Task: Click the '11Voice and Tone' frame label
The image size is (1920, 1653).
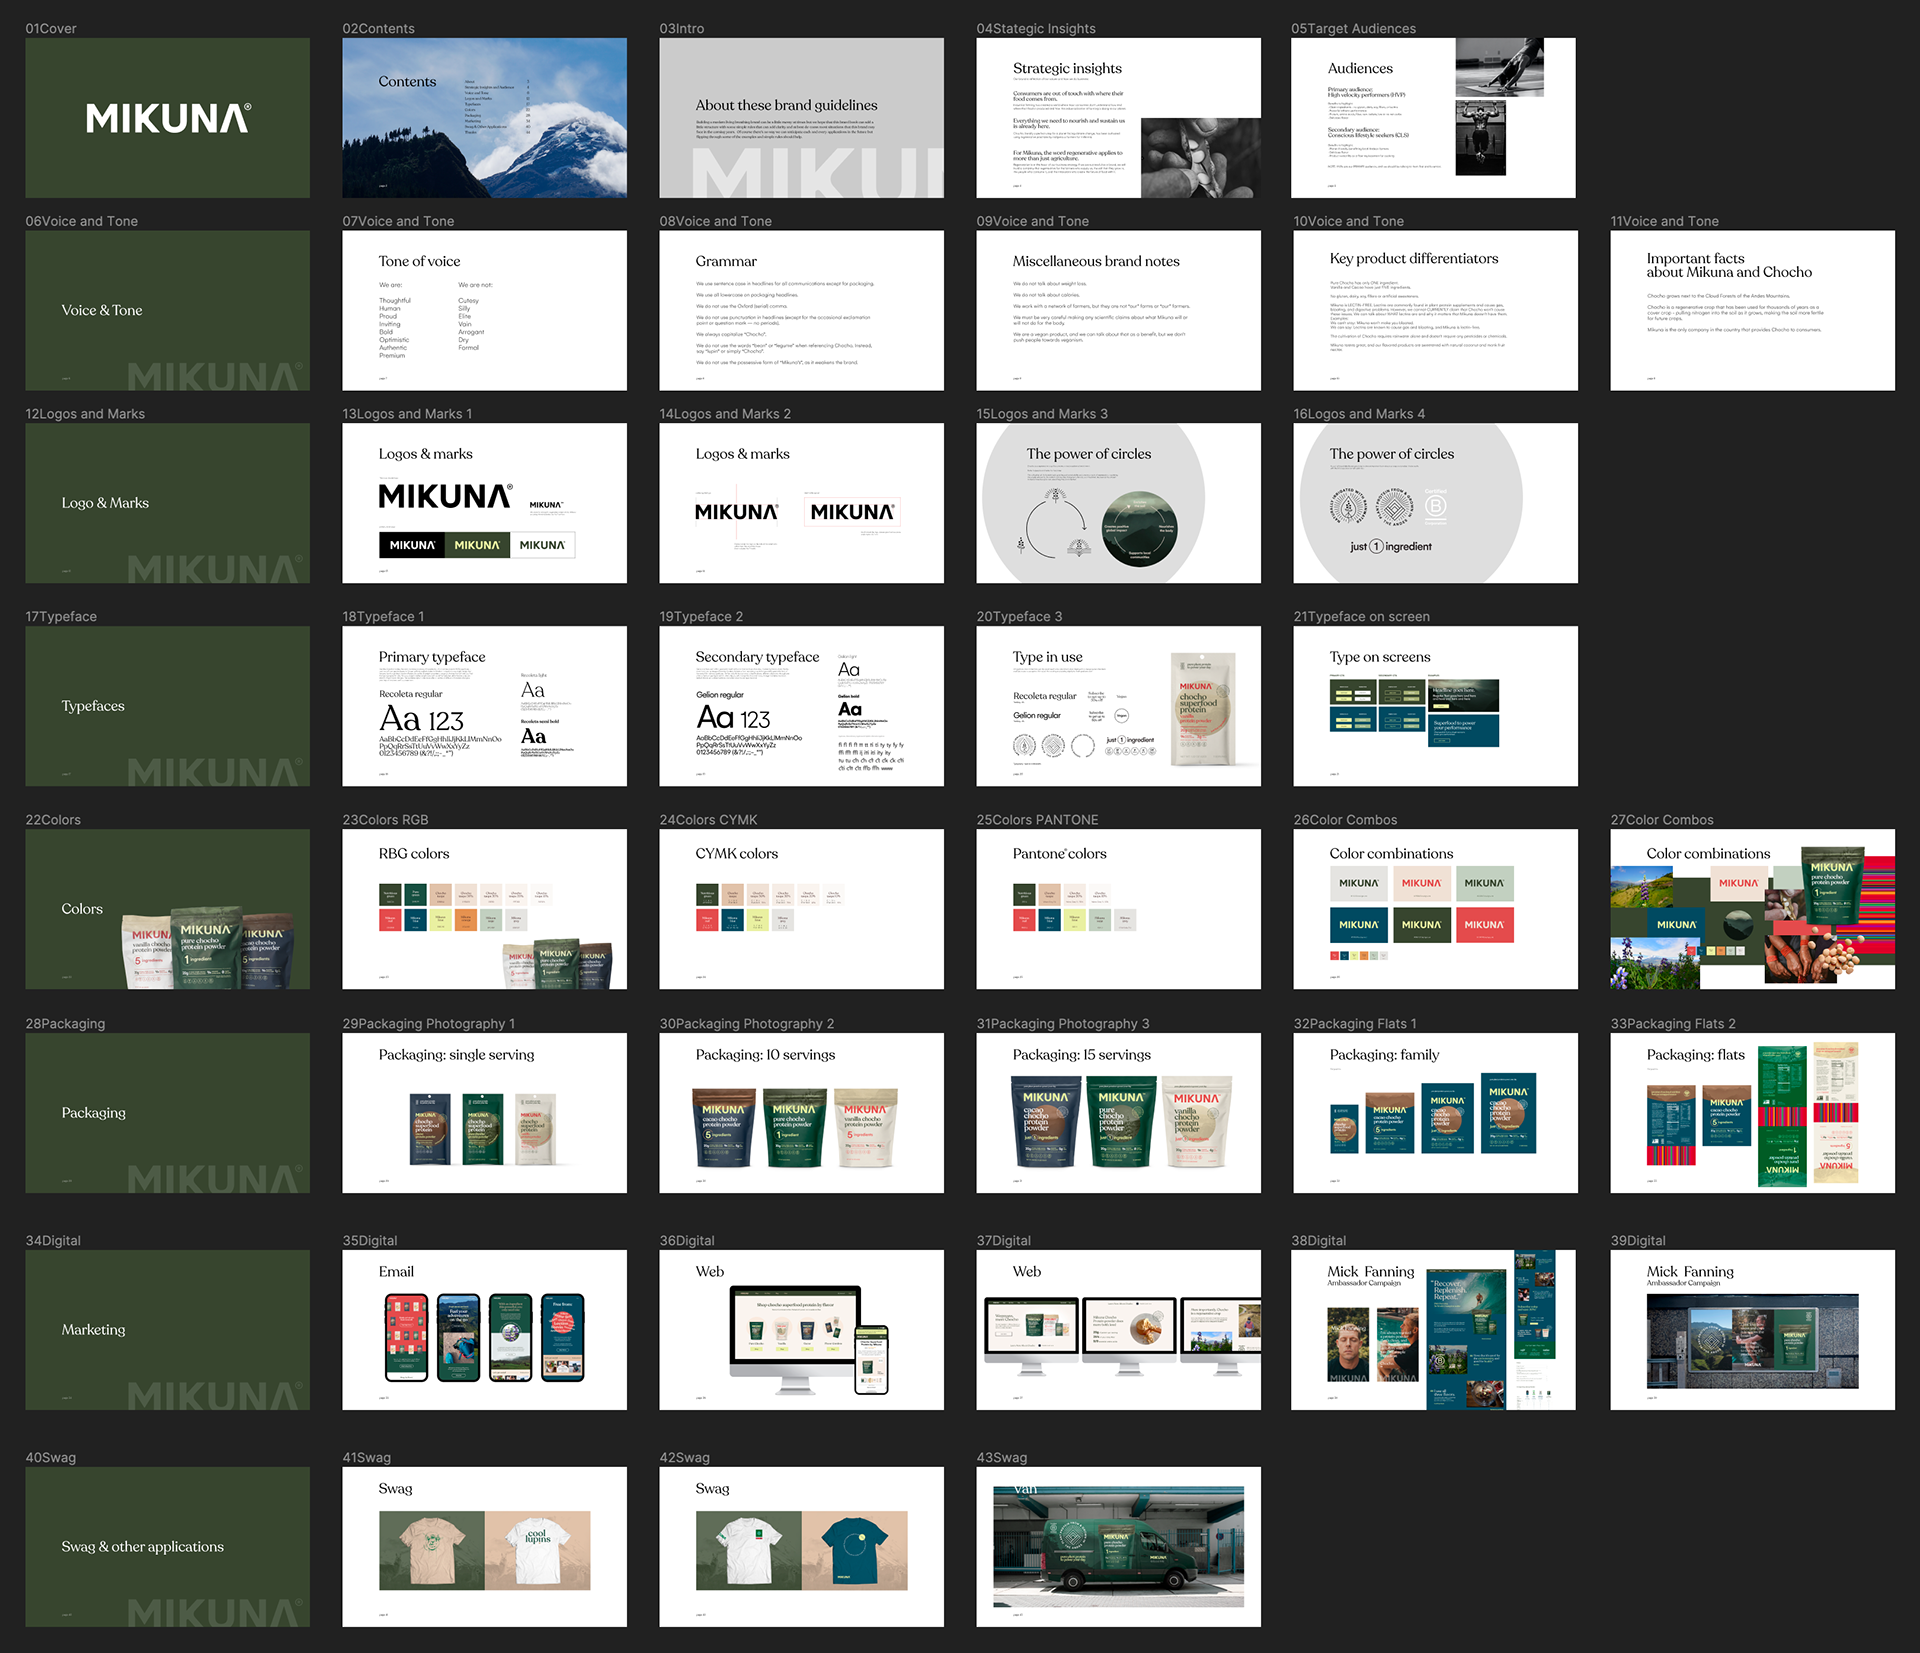Action: (1664, 221)
